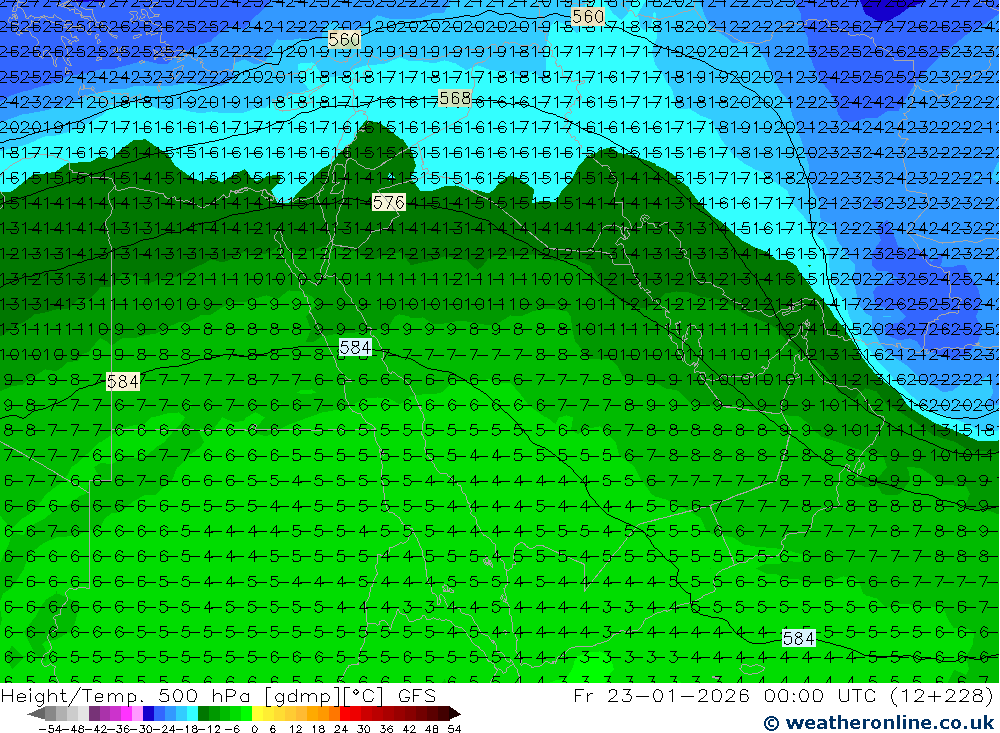The height and width of the screenshot is (733, 1000).
Task: Select the navy blue swatch at legend -30
Action: click(x=148, y=713)
